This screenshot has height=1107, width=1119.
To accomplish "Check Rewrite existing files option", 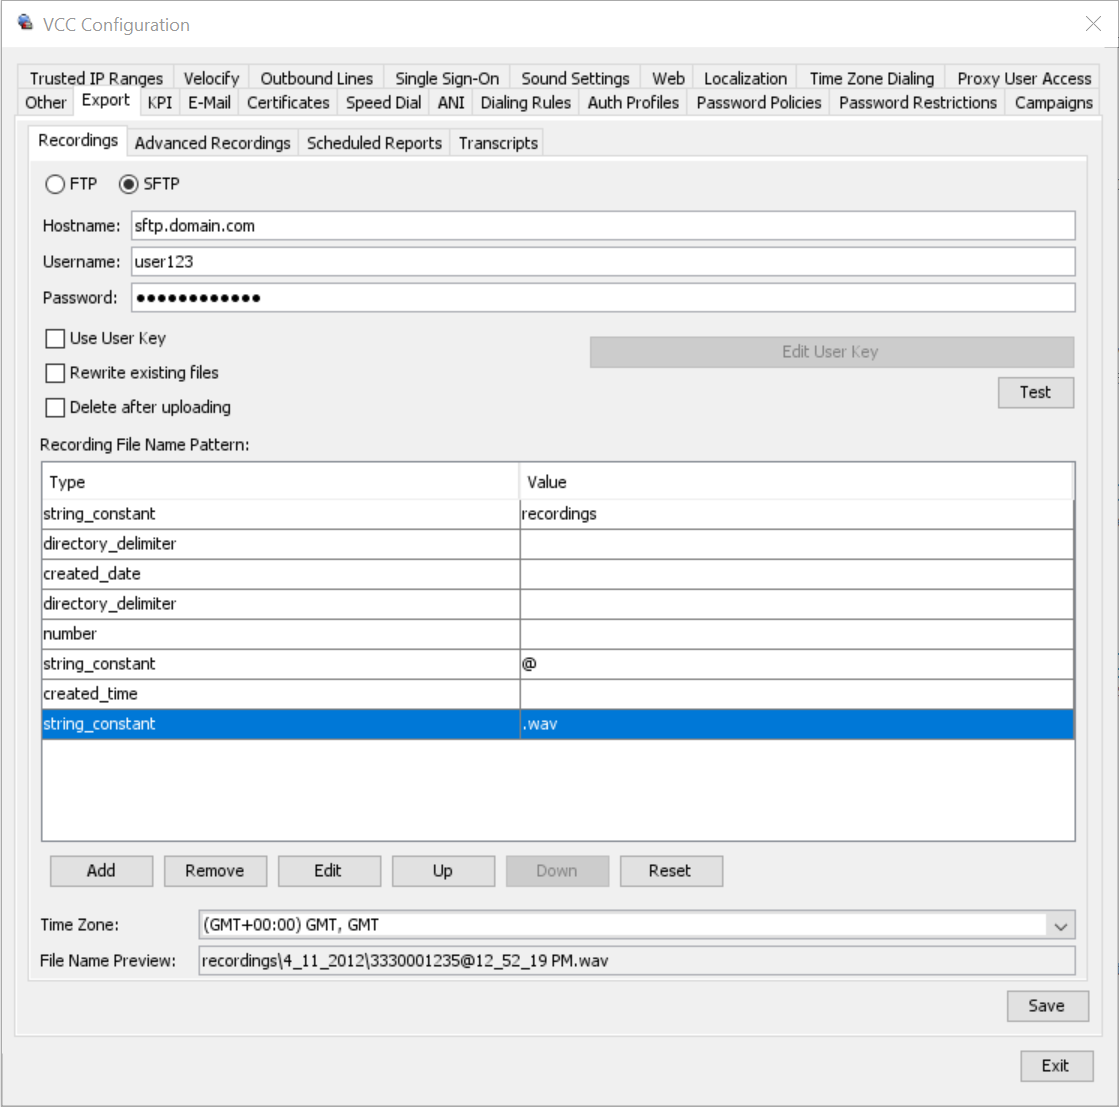I will [x=56, y=373].
